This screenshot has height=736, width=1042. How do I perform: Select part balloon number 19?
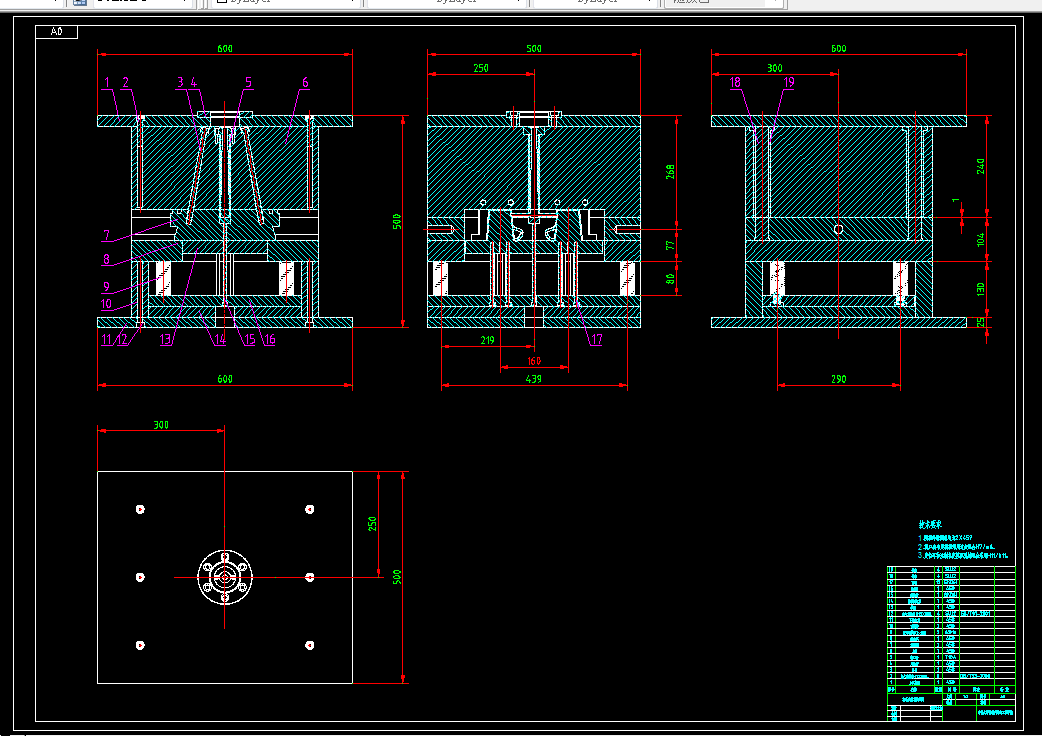pos(789,82)
